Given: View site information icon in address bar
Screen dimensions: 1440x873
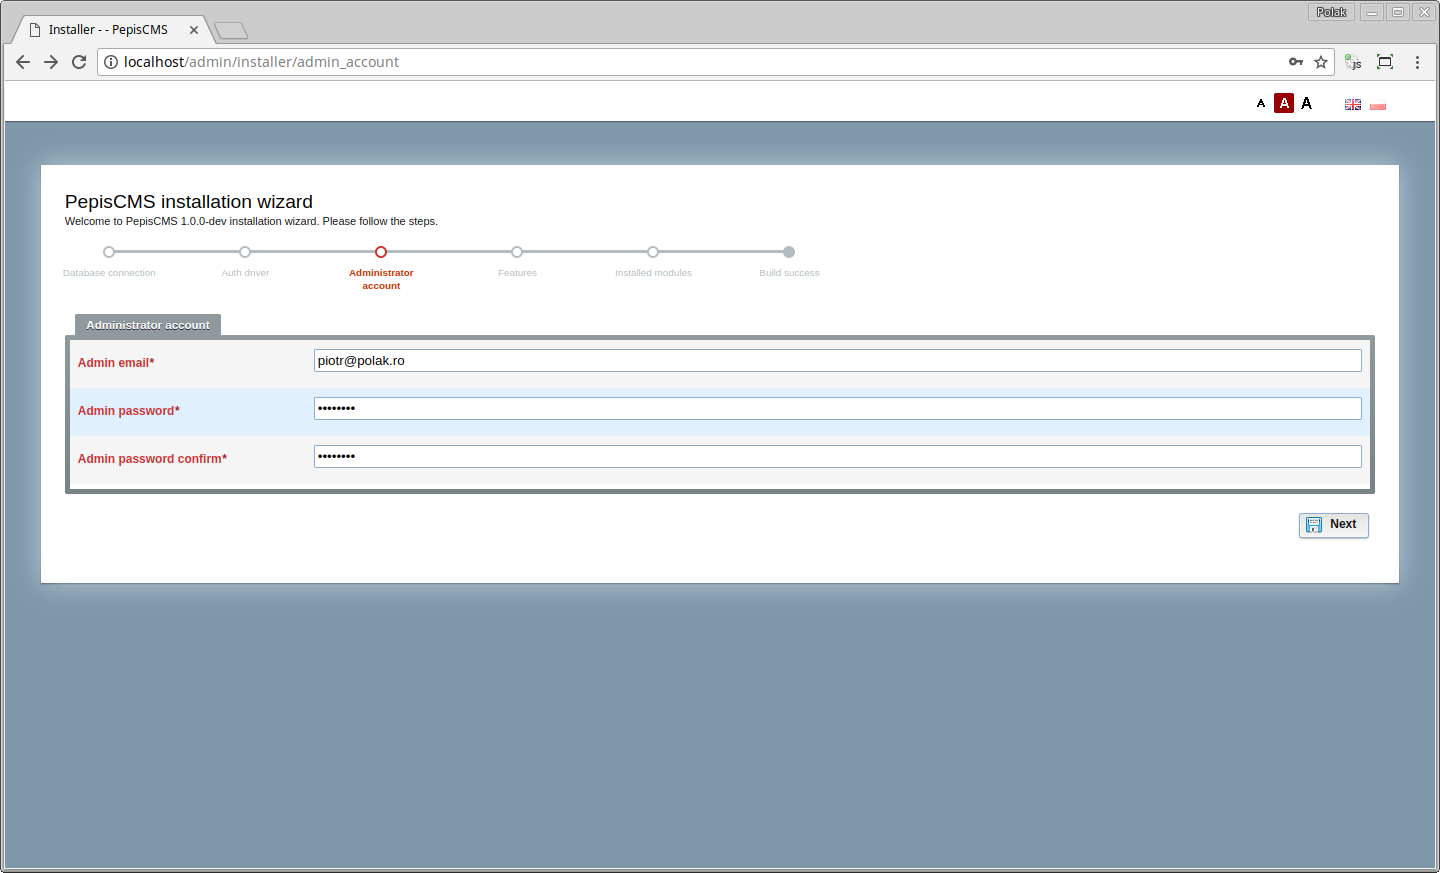Looking at the screenshot, I should click(x=111, y=62).
